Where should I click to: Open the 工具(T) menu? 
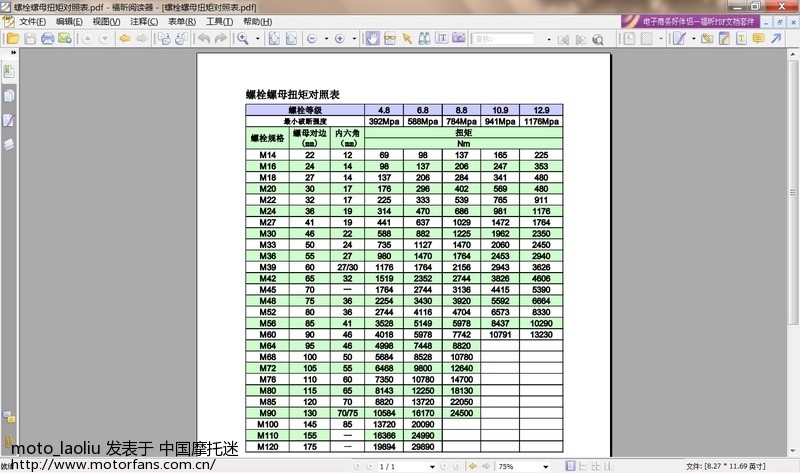click(x=219, y=21)
